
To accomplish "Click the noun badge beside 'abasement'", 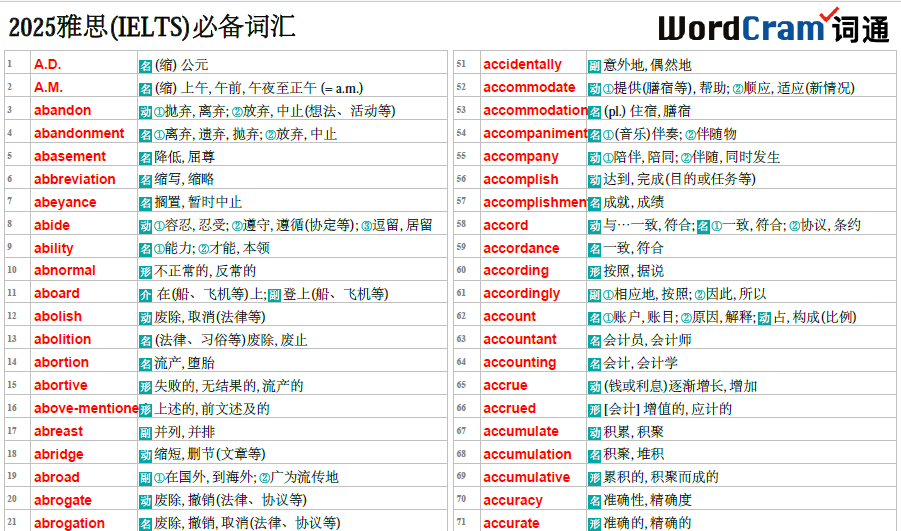I will (x=145, y=157).
